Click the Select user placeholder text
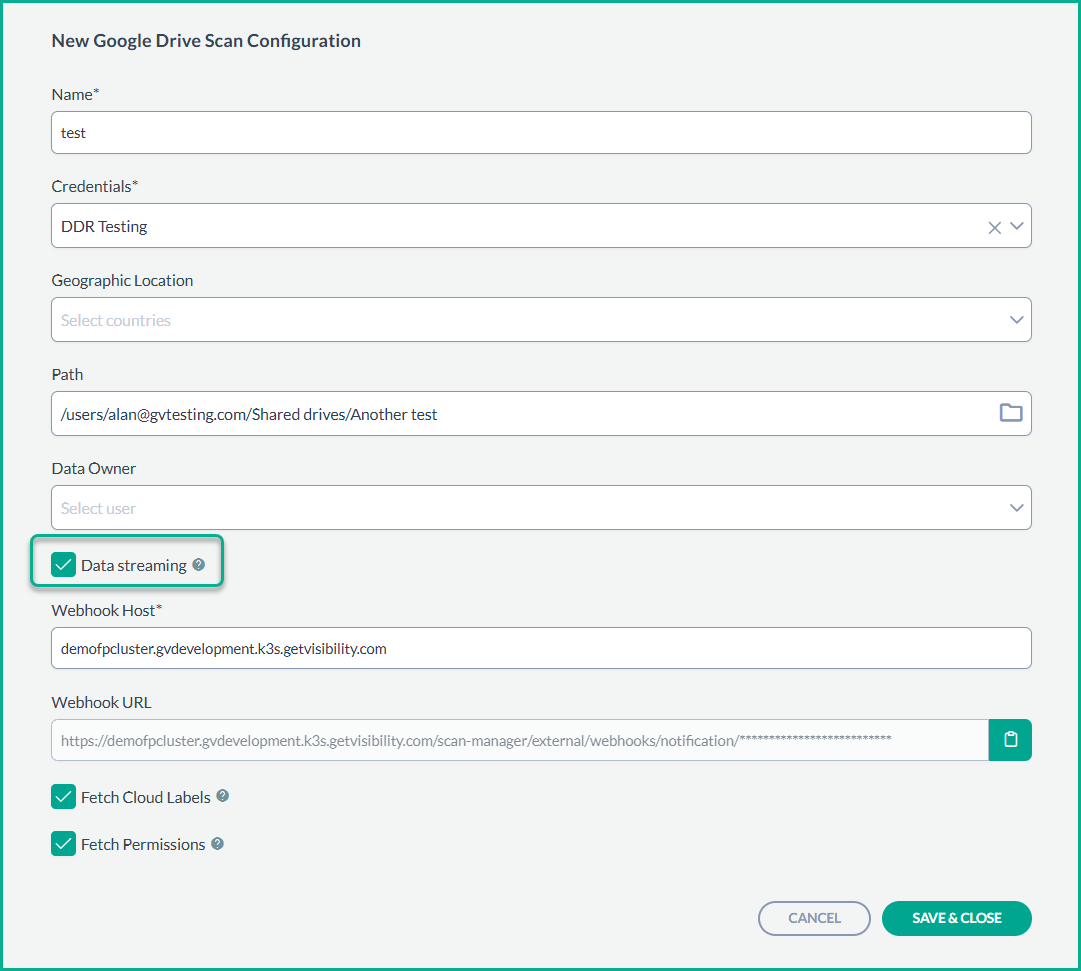 (98, 509)
